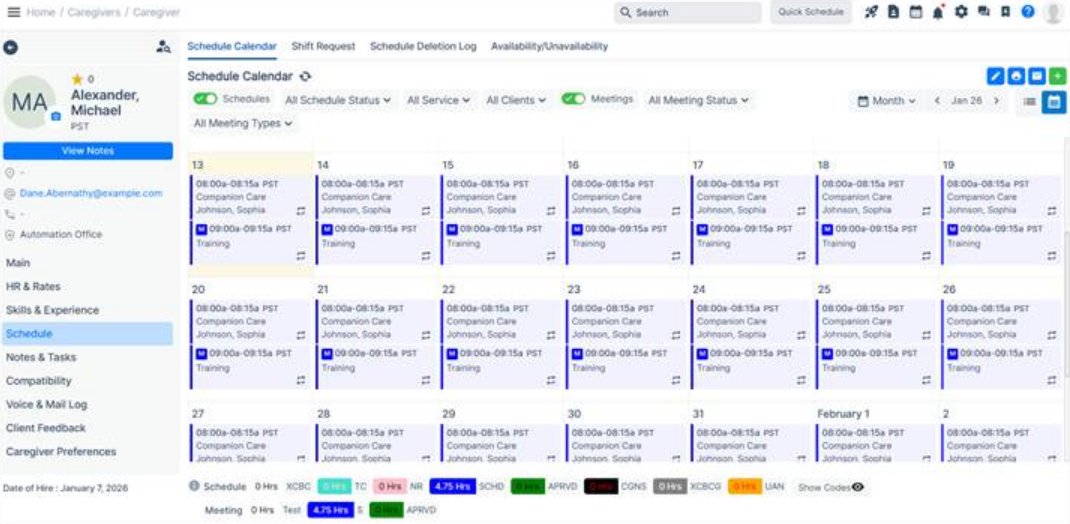Click the cyan 0 Hrs TC badge
Viewport: 1070px width, 524px height.
tap(334, 486)
